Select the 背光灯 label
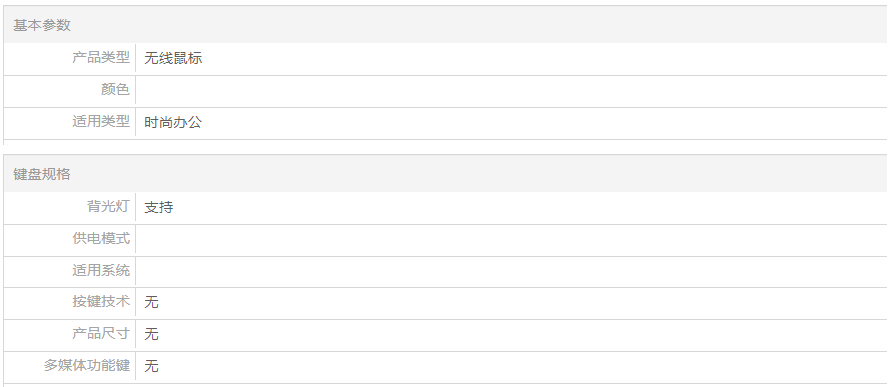This screenshot has width=890, height=387. pyautogui.click(x=108, y=207)
